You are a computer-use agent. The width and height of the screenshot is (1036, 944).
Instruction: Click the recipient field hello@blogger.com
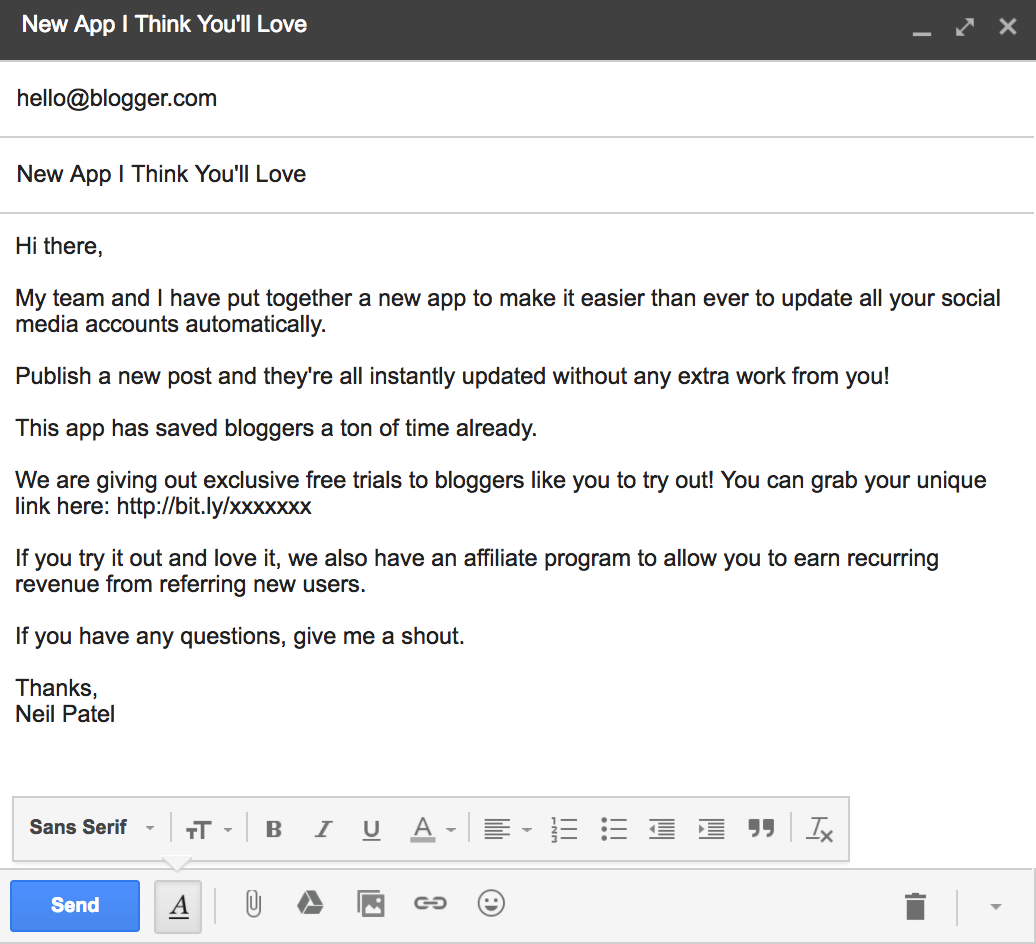pos(517,98)
